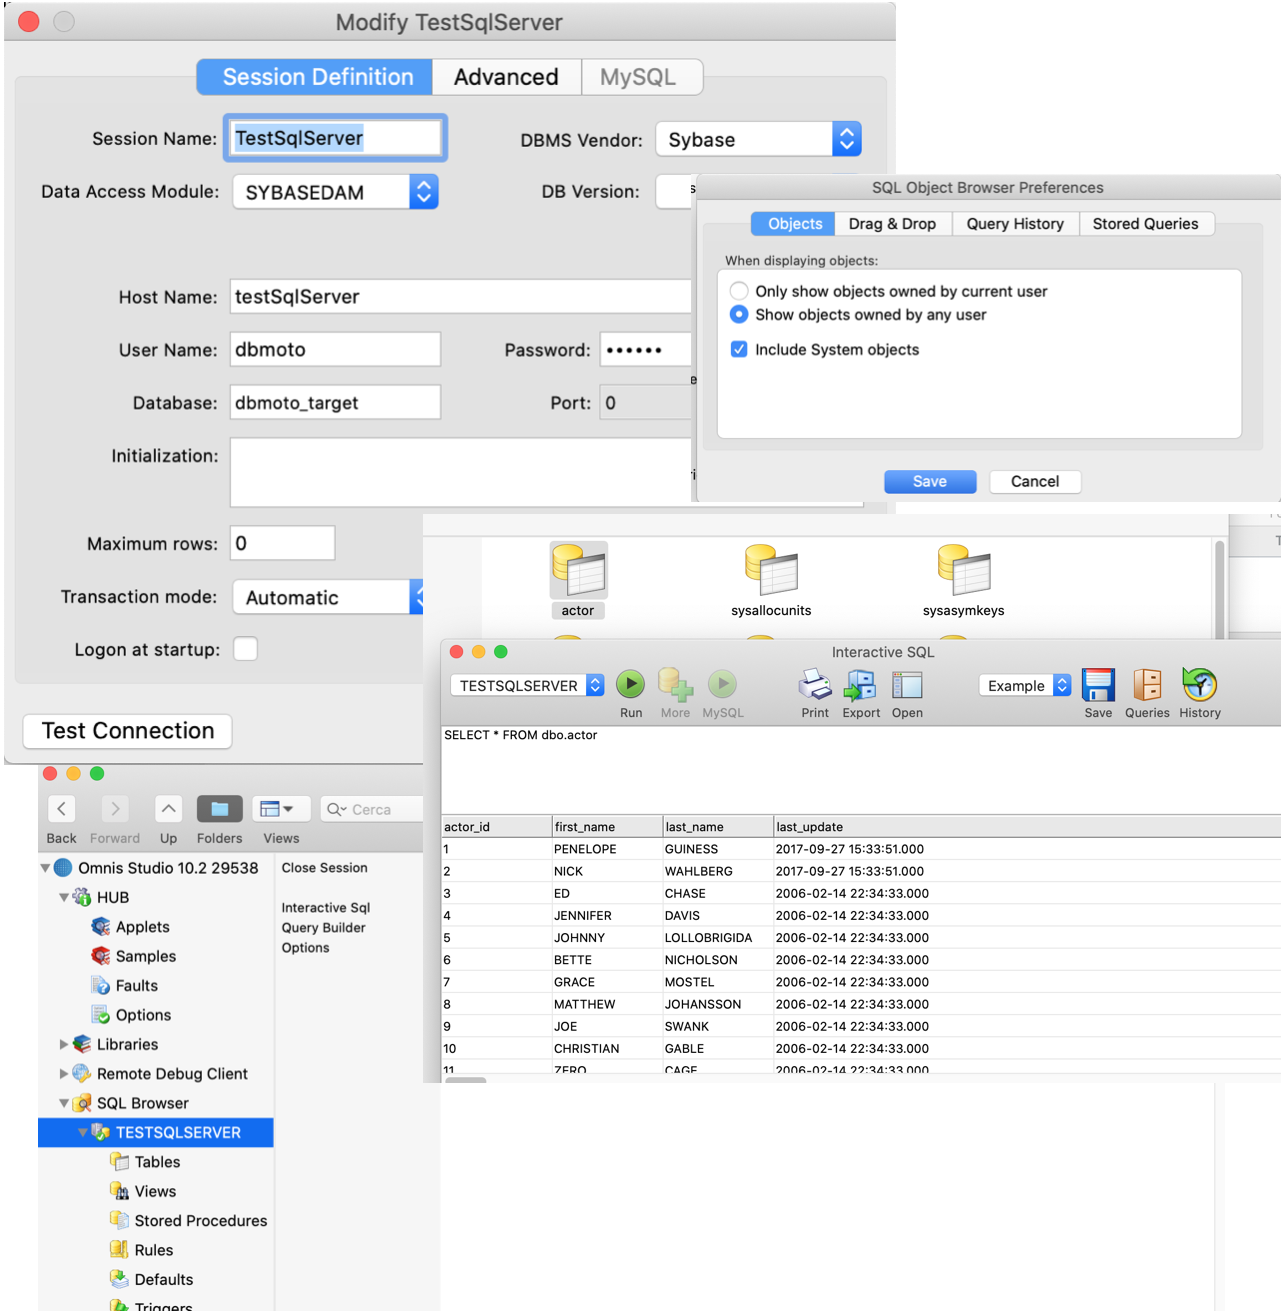Go Back in Studio Browser
Image resolution: width=1284 pixels, height=1314 pixels.
pyautogui.click(x=61, y=809)
